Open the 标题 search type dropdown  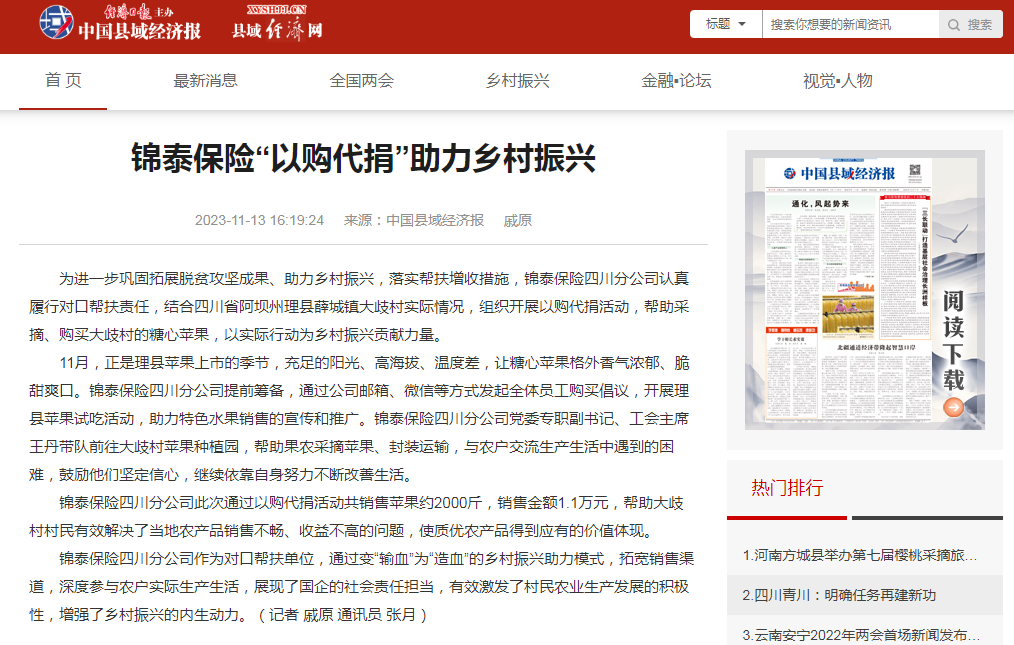tap(725, 24)
